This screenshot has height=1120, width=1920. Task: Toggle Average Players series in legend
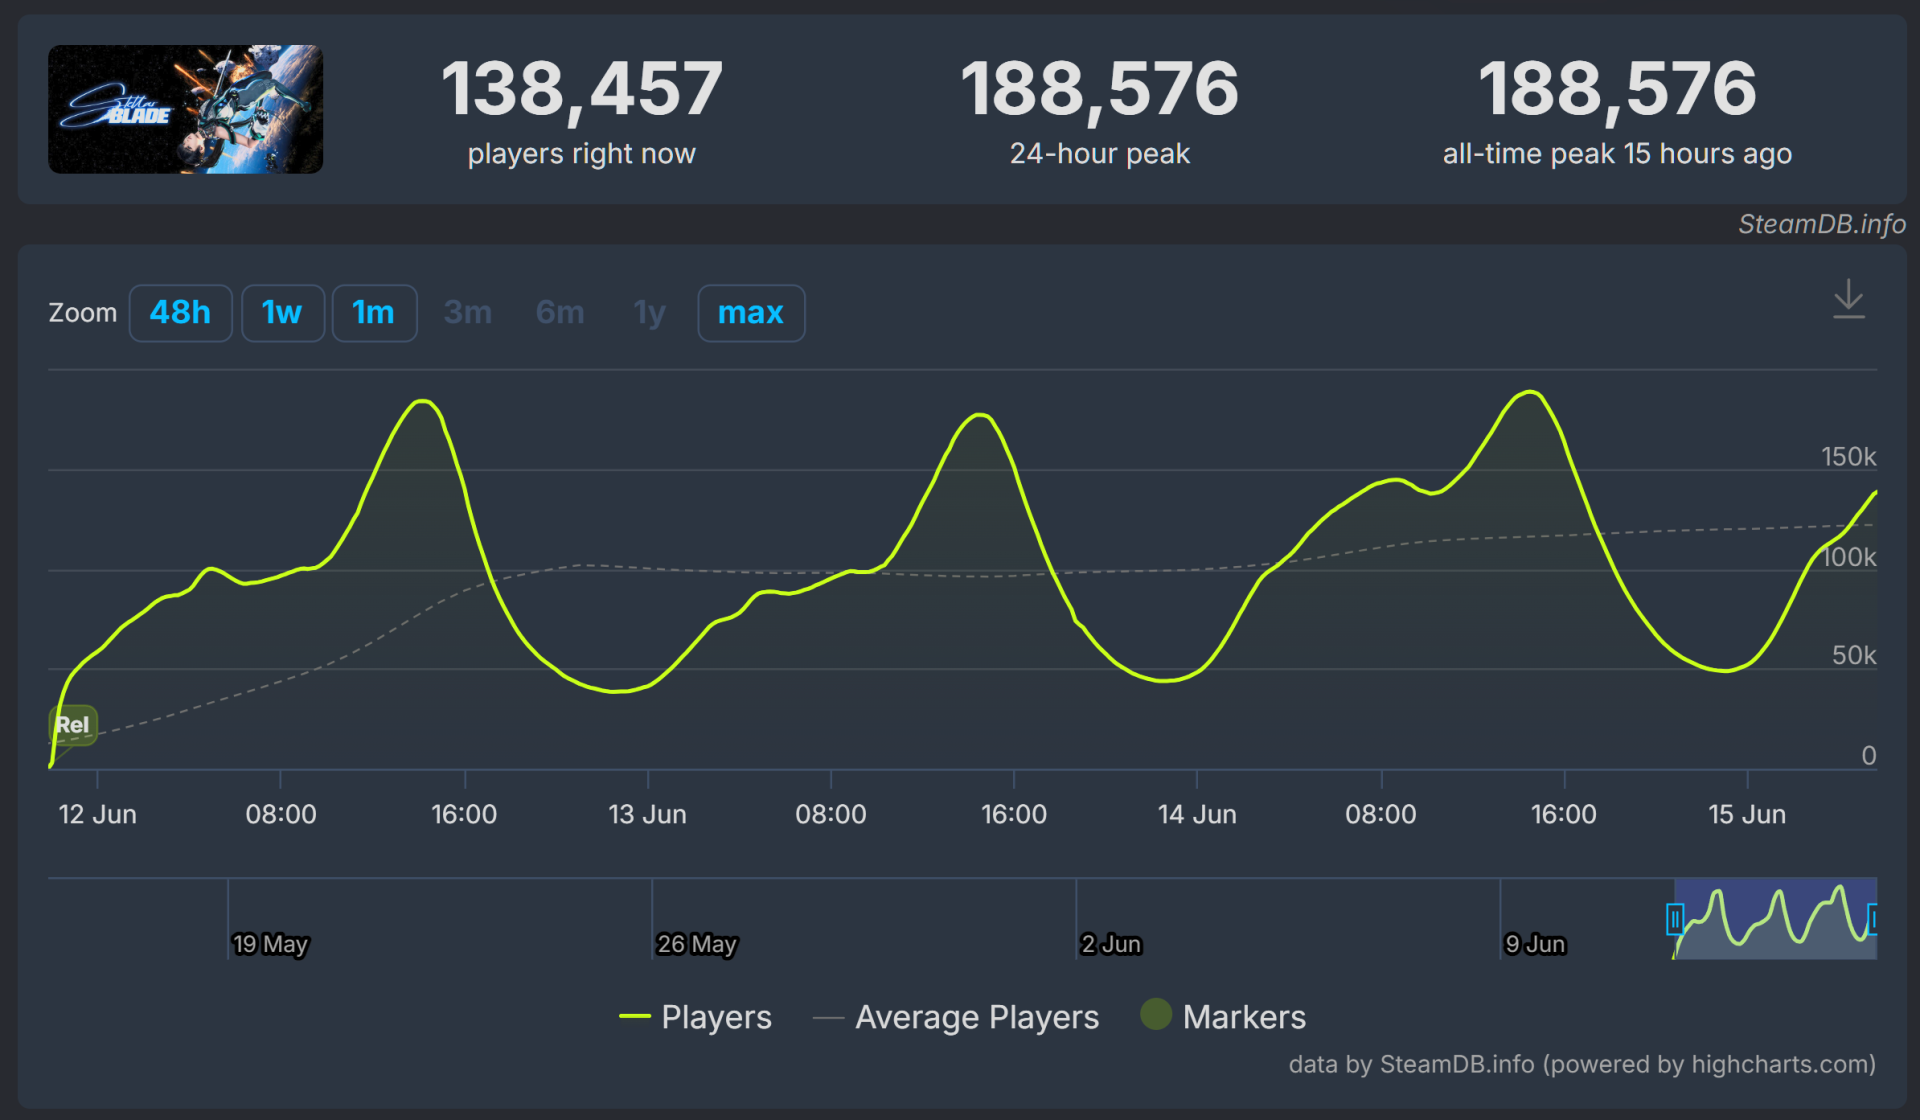point(976,1017)
